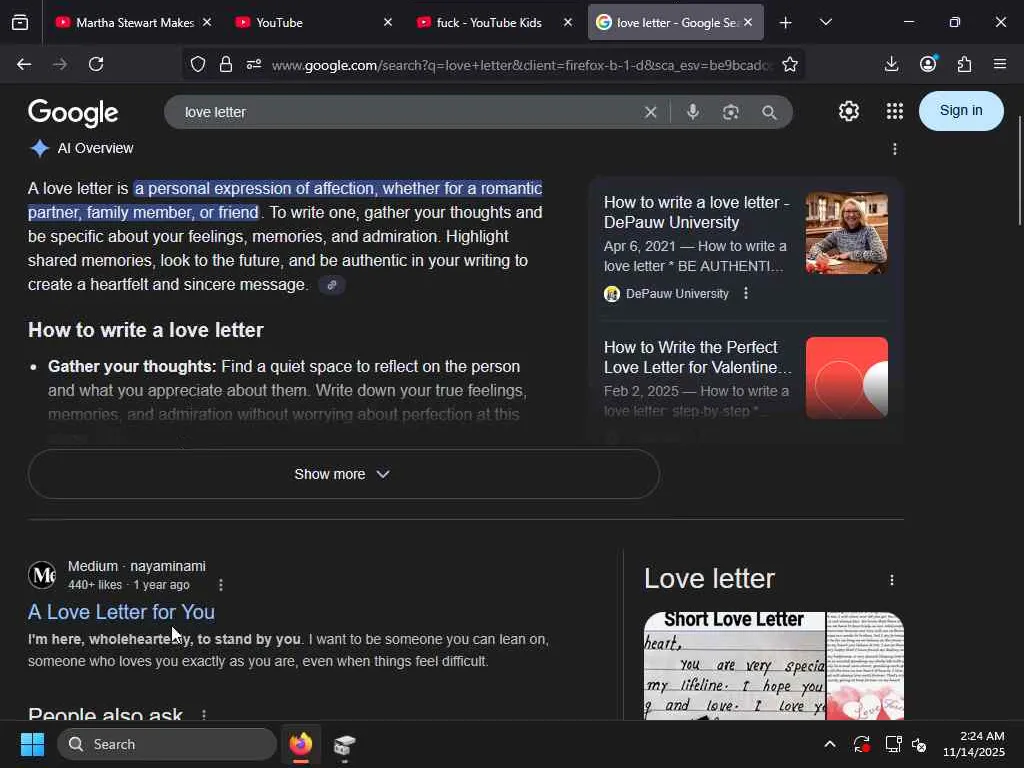The image size is (1024, 768).
Task: Open the Firefox downloads panel
Action: pos(891,64)
